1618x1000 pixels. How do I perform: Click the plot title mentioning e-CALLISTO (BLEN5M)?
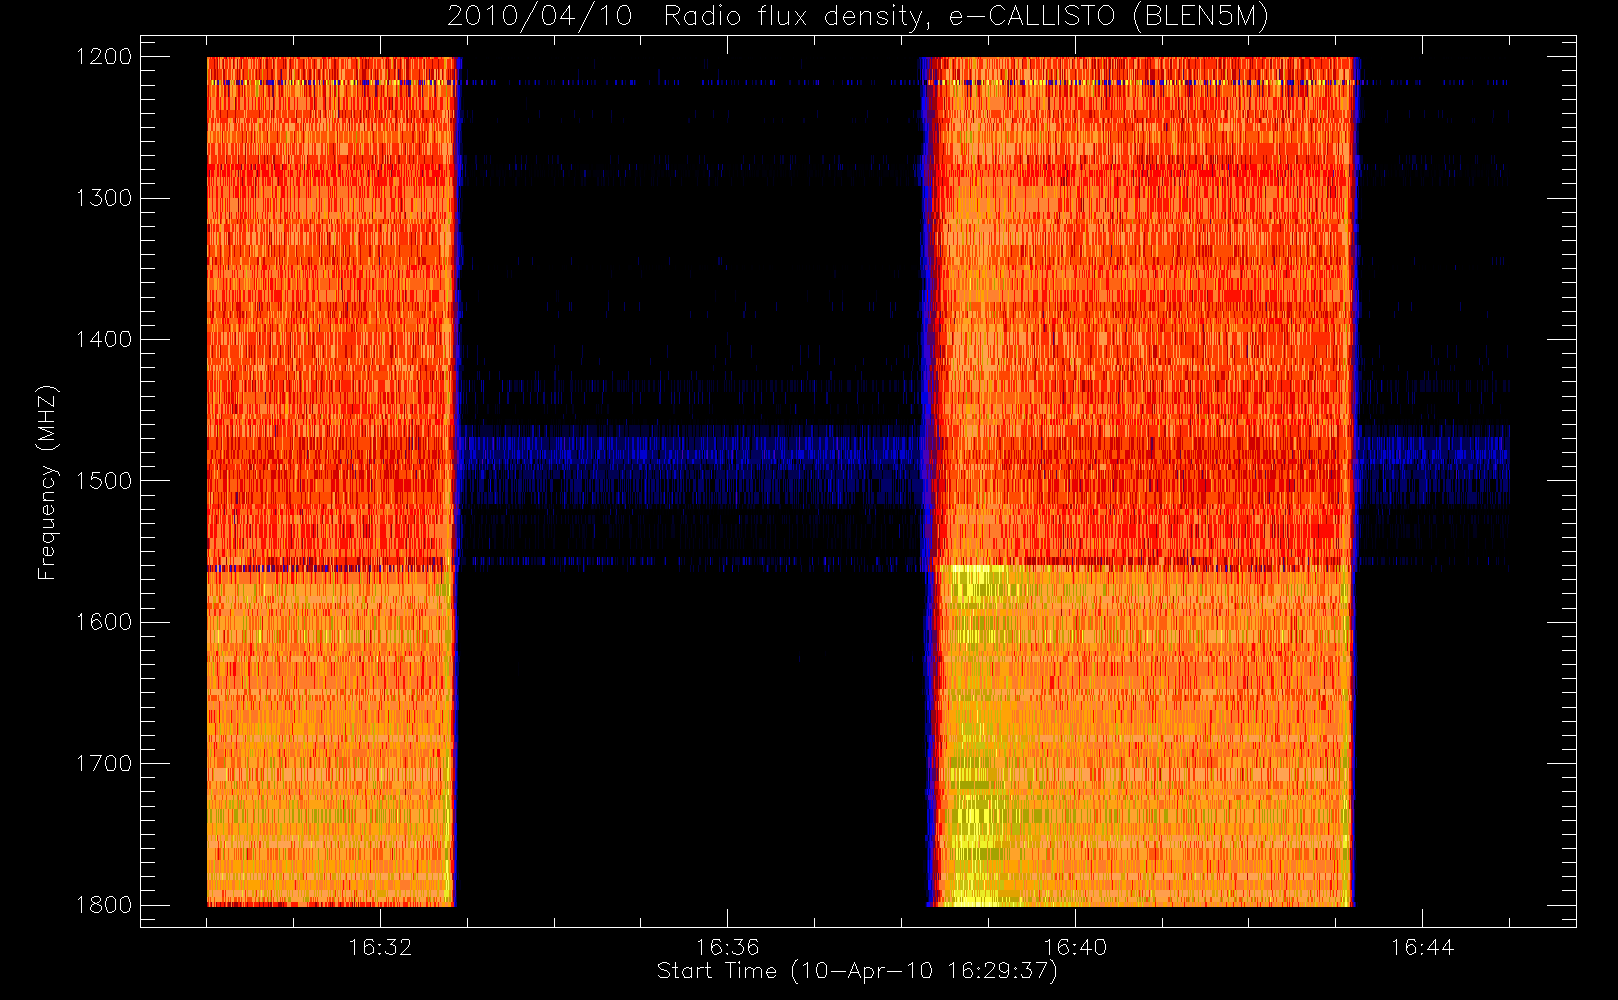(857, 16)
